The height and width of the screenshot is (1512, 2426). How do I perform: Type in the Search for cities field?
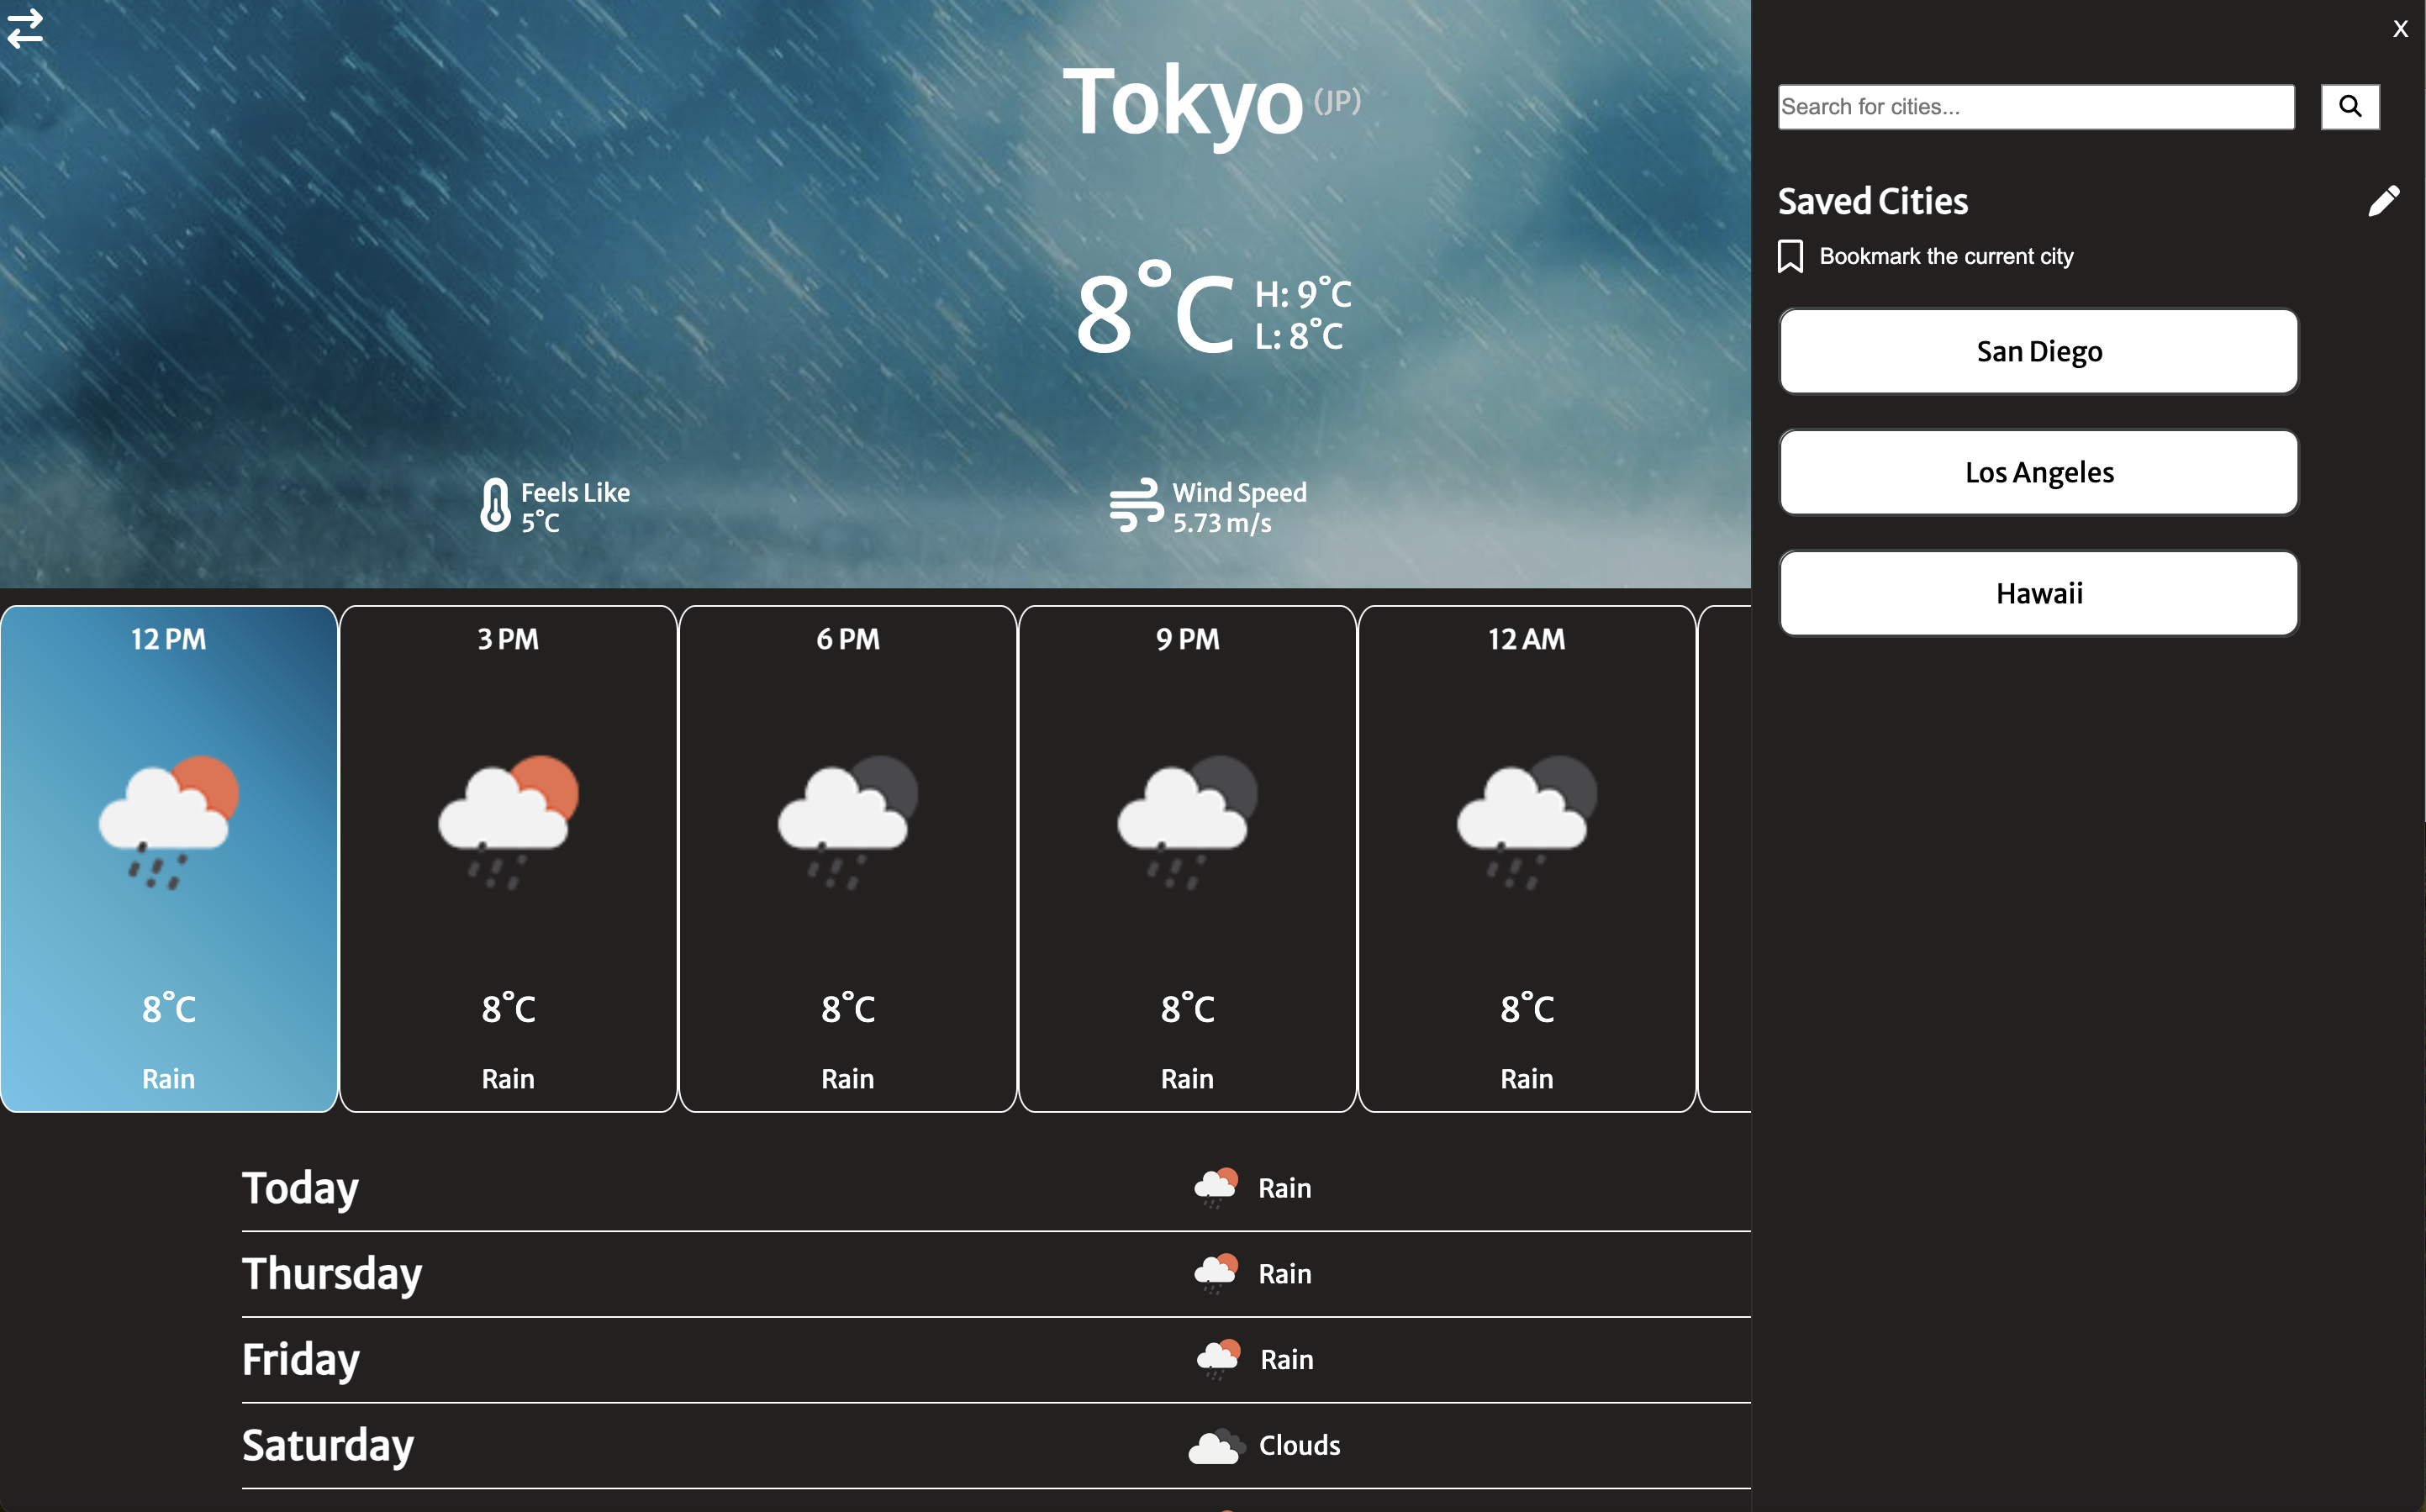click(x=2035, y=107)
